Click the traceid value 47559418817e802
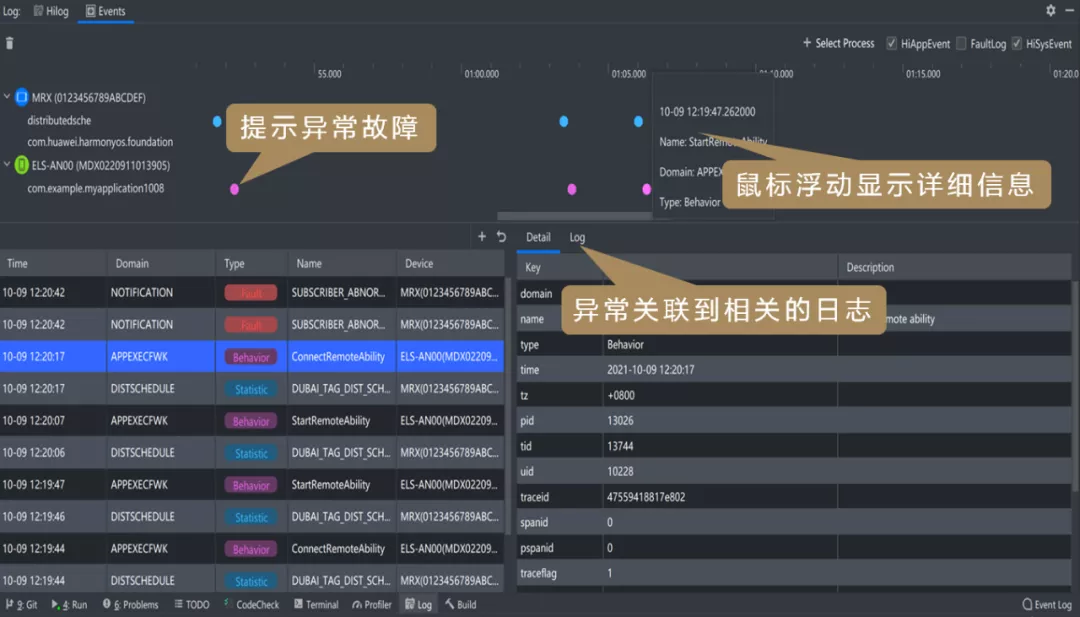The height and width of the screenshot is (617, 1080). click(x=646, y=496)
